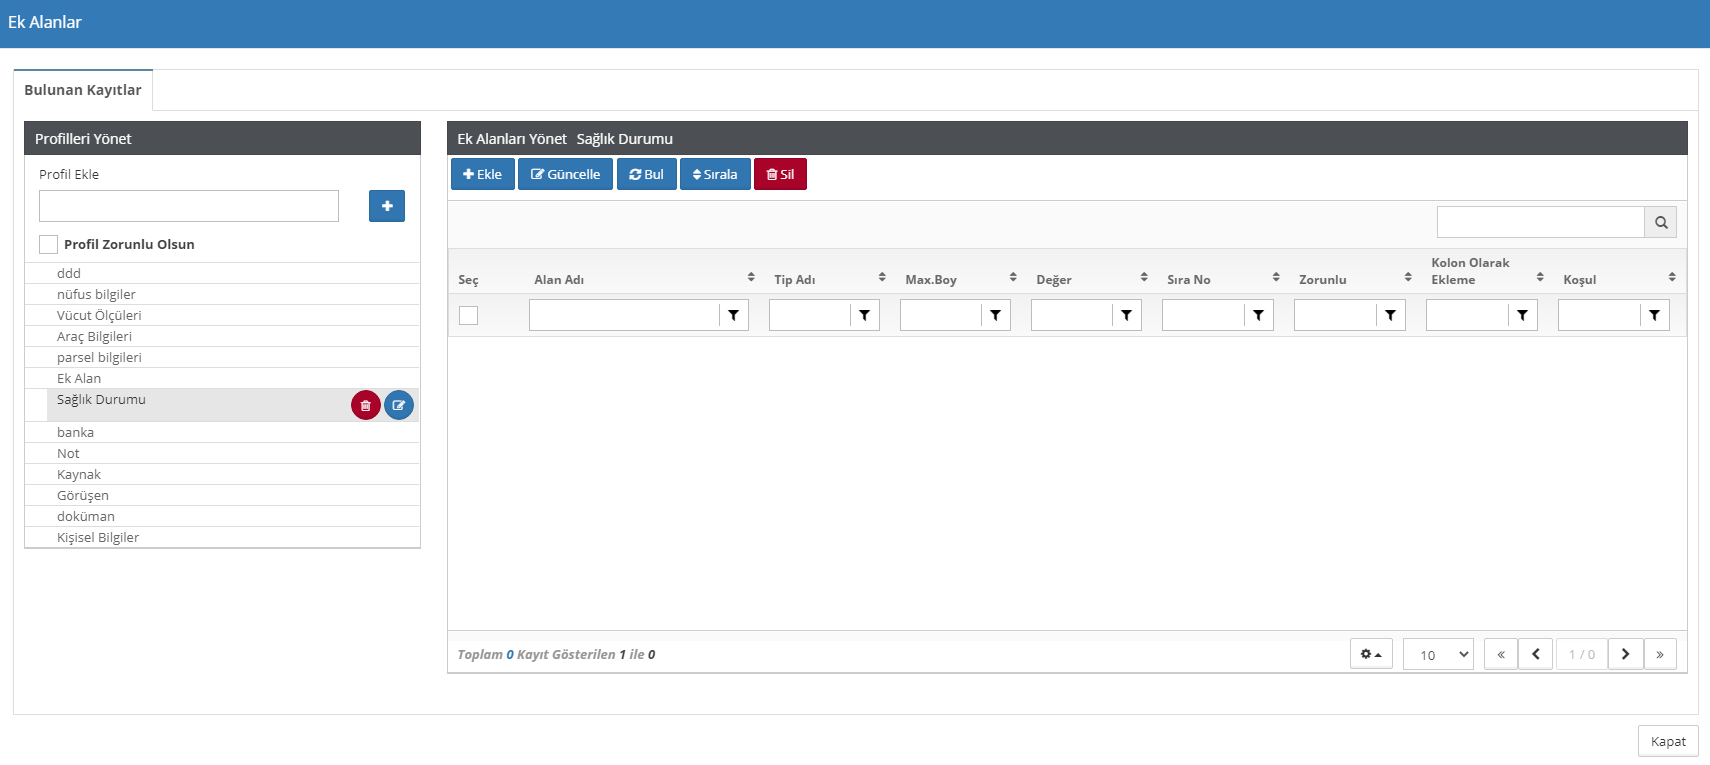Switch to the Bulunan Kayıtlar tab
Screen dimensions: 1710x765
[x=83, y=90]
